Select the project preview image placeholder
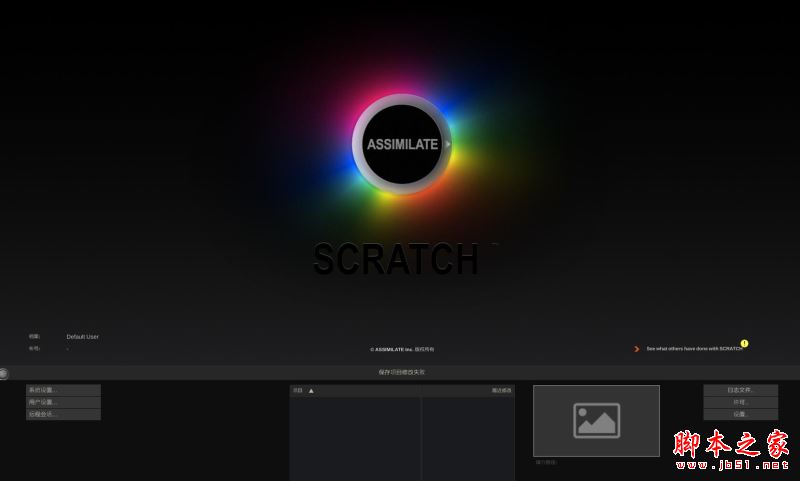800x481 pixels. [x=596, y=421]
